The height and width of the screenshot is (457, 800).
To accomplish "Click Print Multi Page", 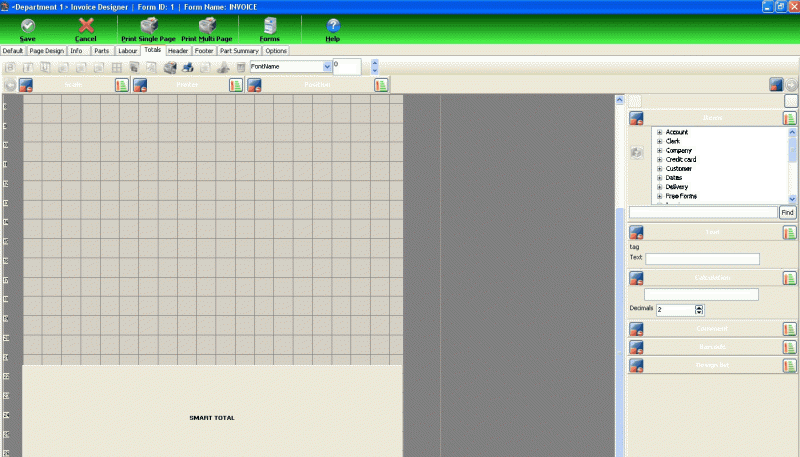I will click(207, 30).
